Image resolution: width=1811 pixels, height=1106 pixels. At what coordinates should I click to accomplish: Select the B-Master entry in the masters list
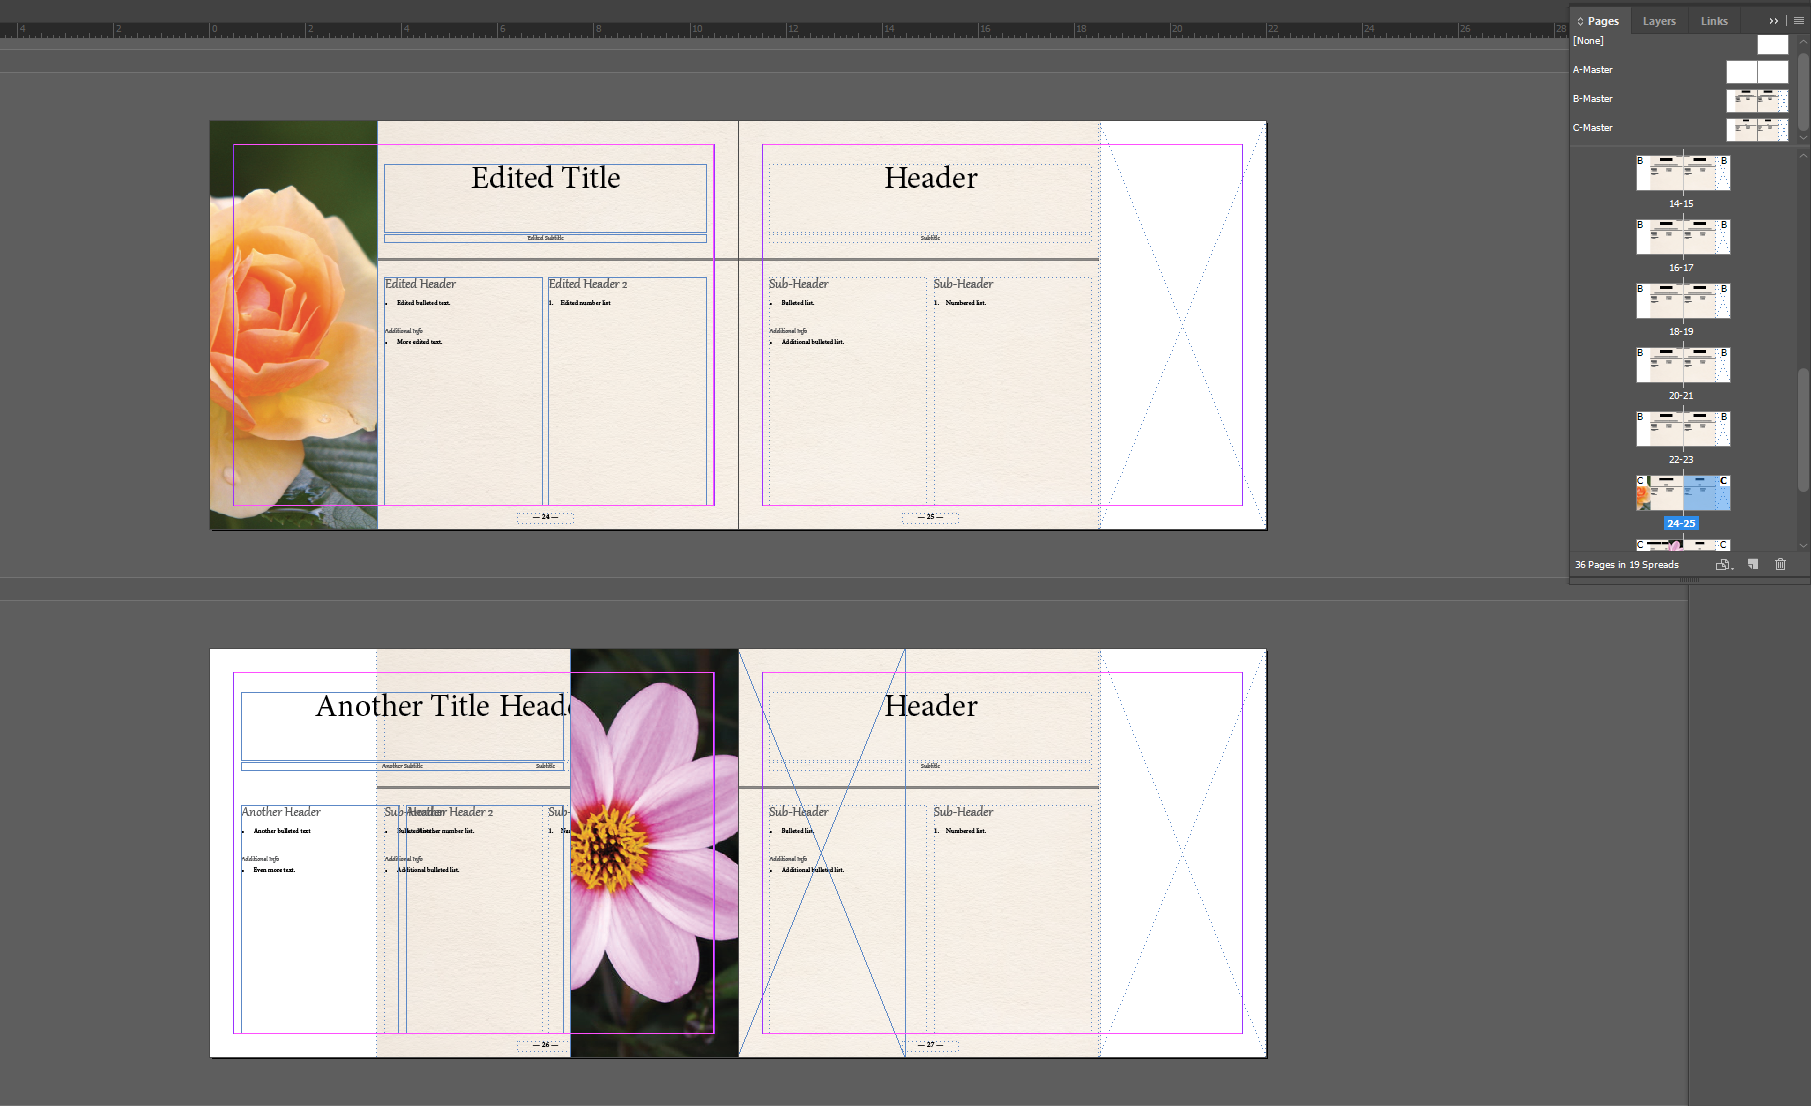[1592, 98]
